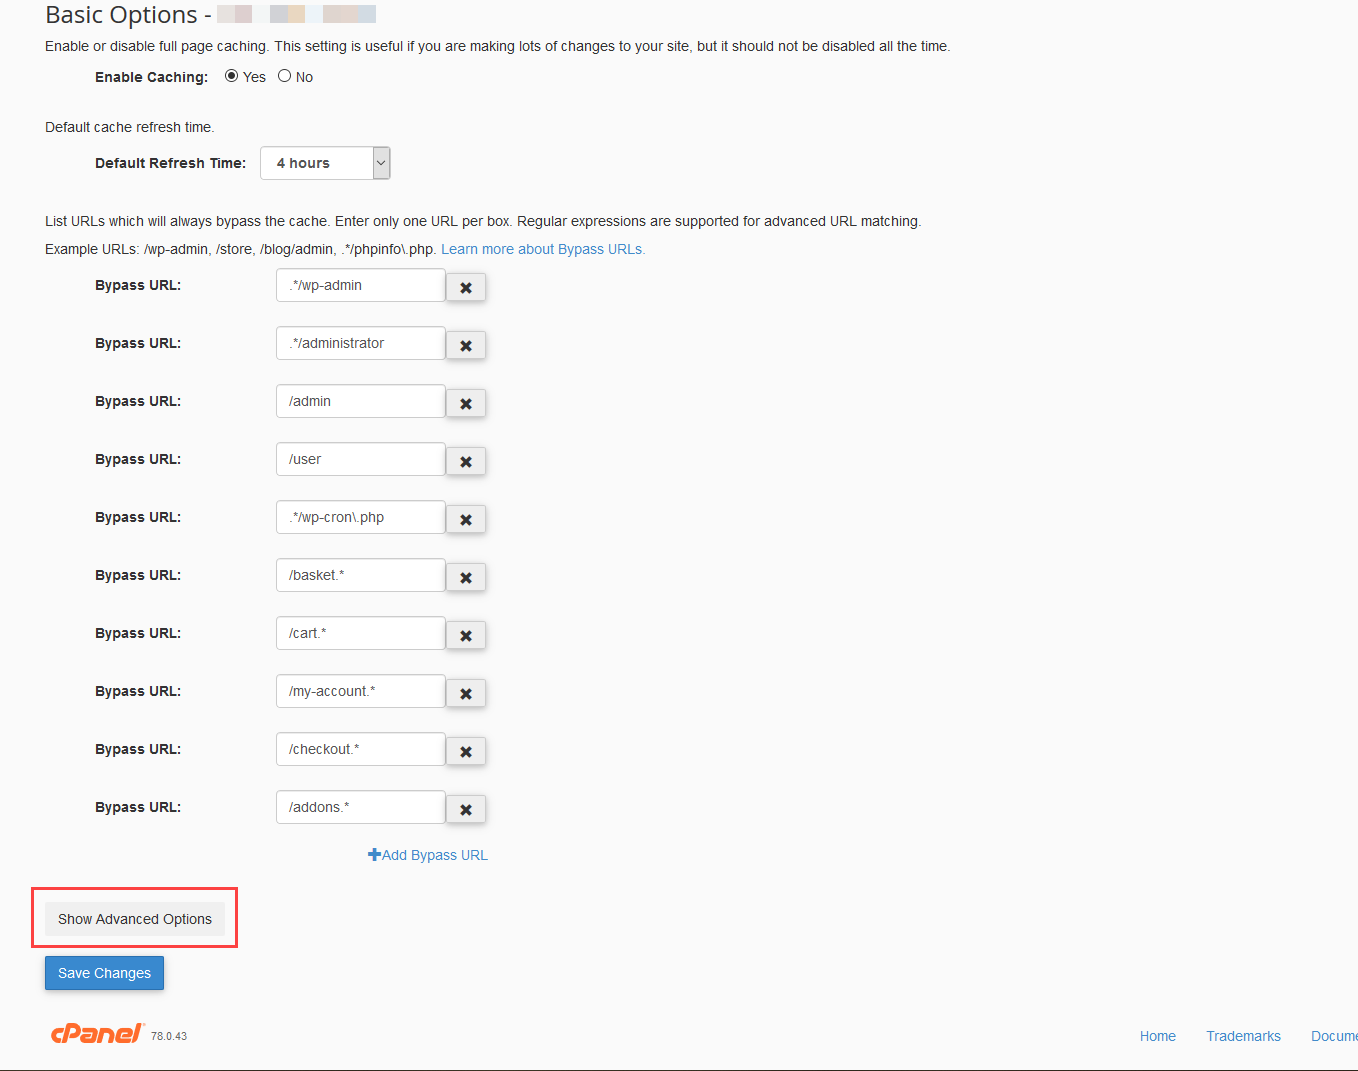
Task: Remove the /my-account.* bypass URL
Action: [x=465, y=693]
